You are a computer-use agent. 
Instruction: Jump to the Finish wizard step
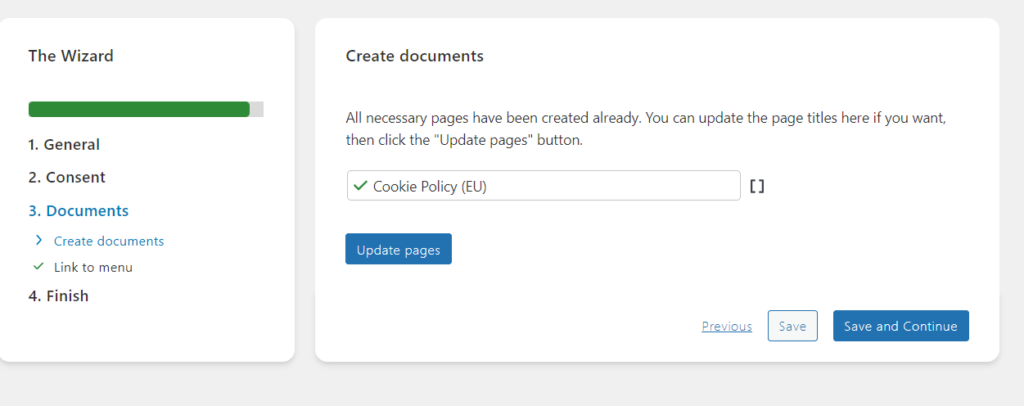pyautogui.click(x=58, y=296)
